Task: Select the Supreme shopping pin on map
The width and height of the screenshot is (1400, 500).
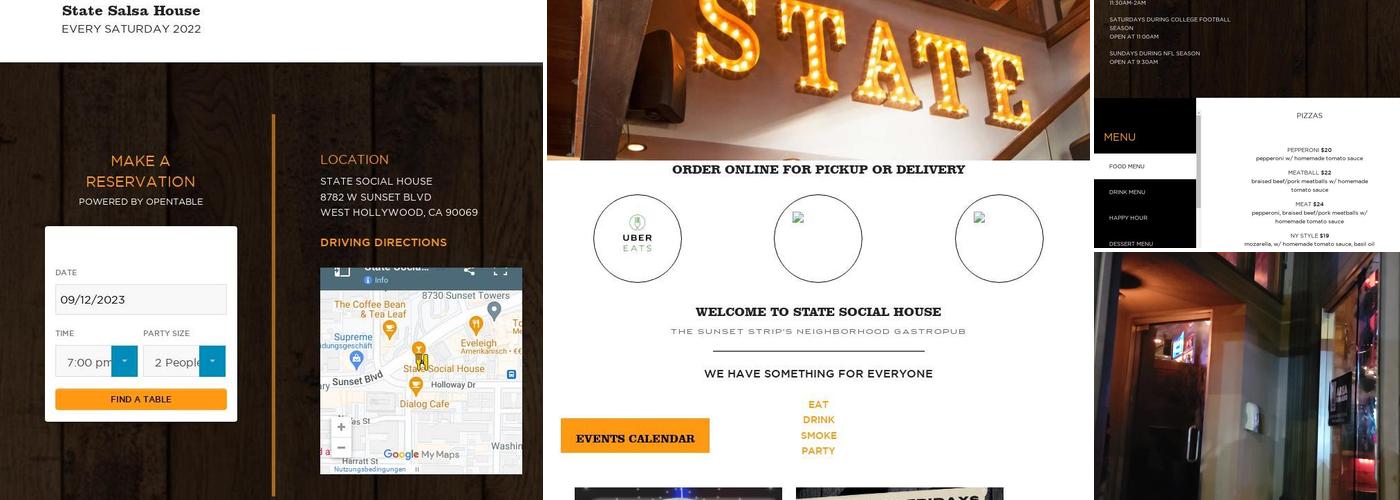Action: (x=357, y=358)
